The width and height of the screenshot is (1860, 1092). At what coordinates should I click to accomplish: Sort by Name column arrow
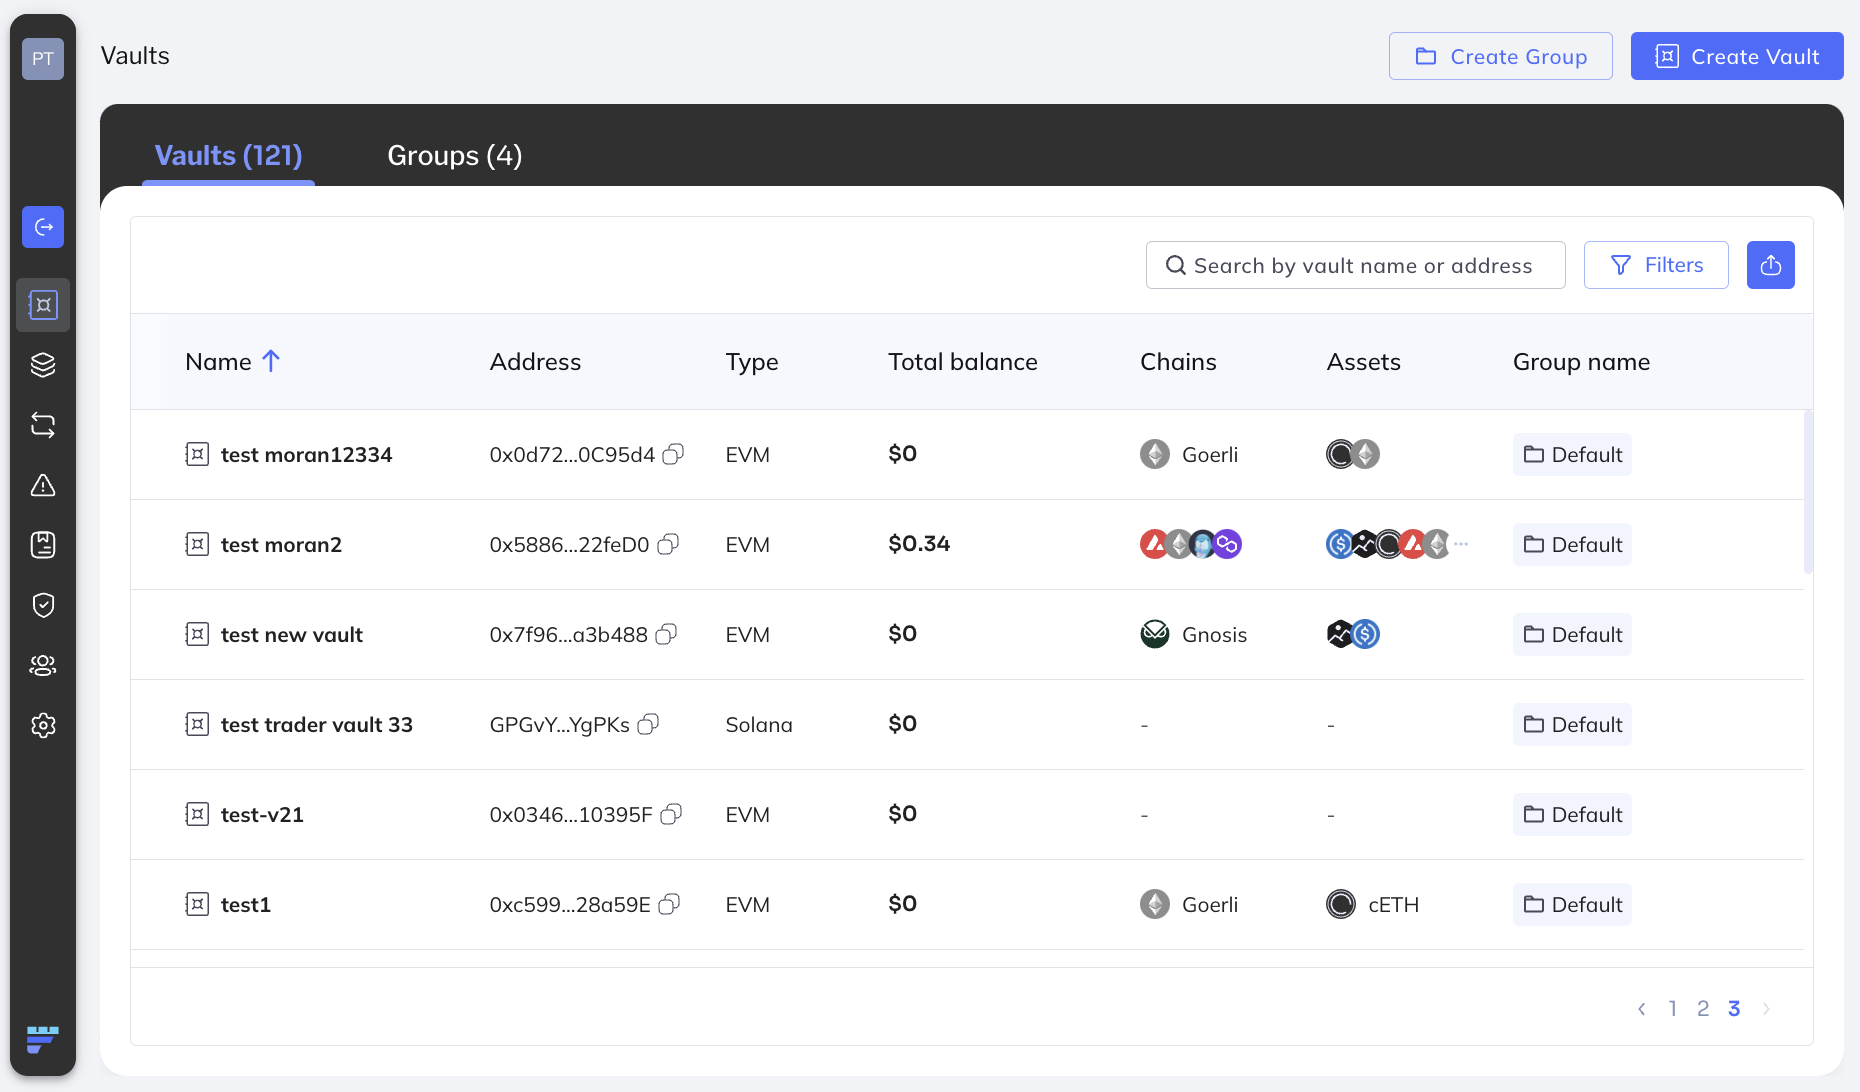(x=271, y=361)
